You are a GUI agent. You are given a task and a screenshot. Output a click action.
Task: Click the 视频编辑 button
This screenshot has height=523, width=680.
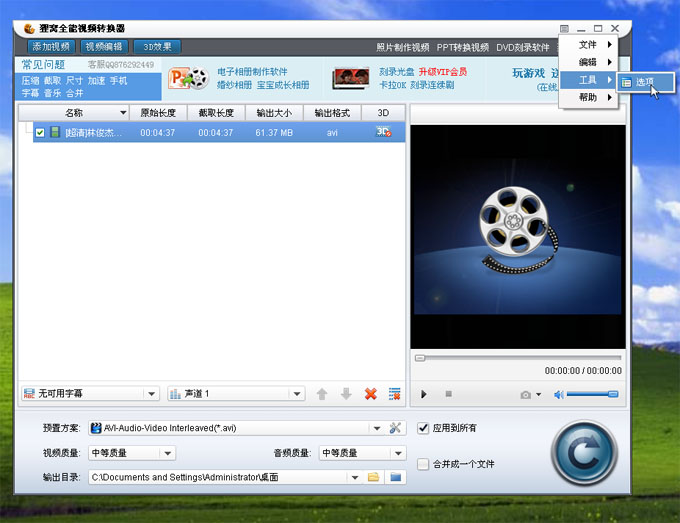coord(104,46)
